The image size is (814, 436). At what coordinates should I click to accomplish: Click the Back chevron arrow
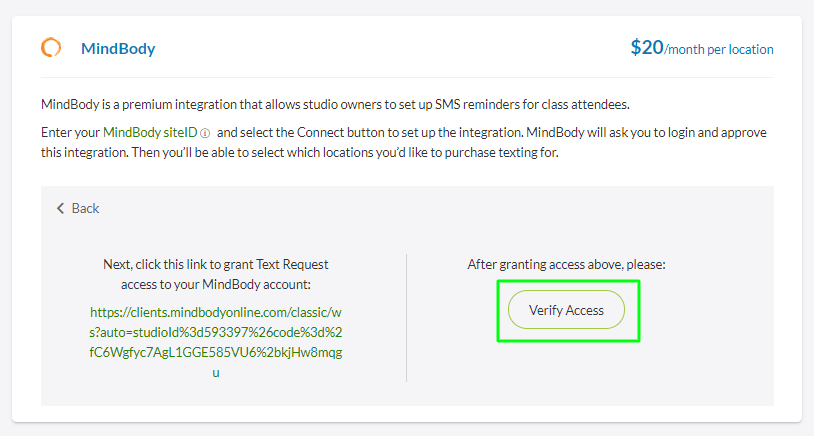60,208
